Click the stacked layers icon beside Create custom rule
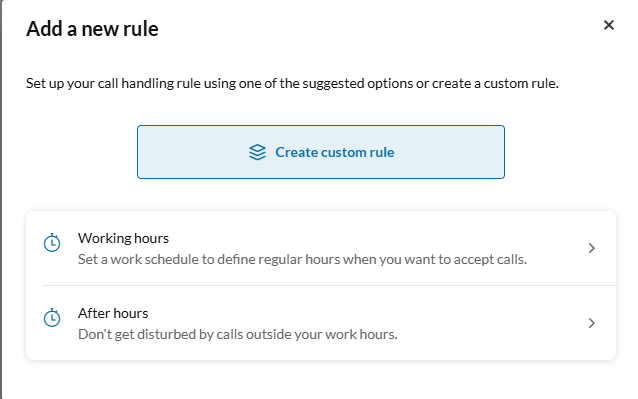This screenshot has height=399, width=638. click(257, 152)
